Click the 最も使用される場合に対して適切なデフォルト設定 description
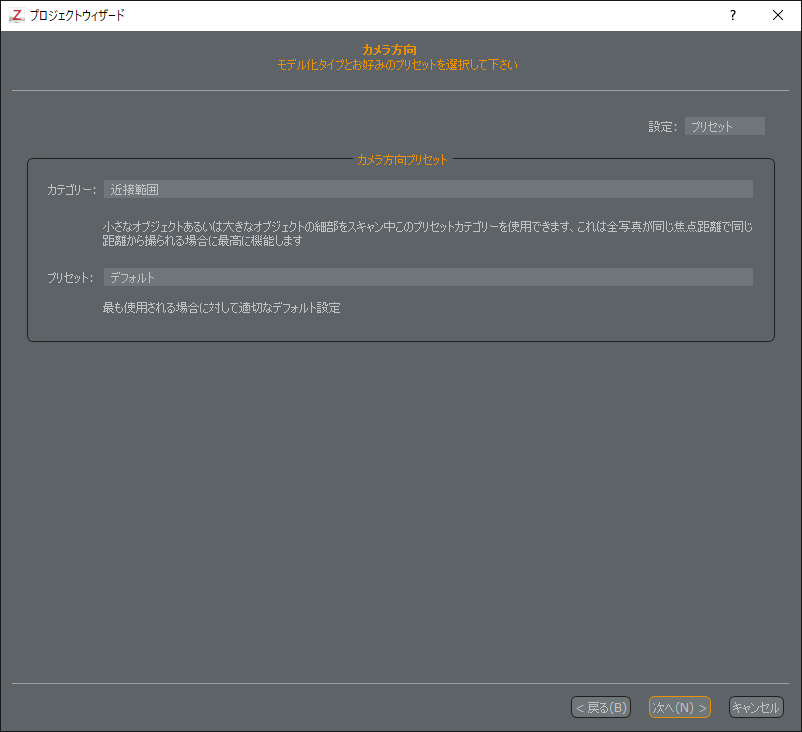Image resolution: width=802 pixels, height=732 pixels. (221, 308)
